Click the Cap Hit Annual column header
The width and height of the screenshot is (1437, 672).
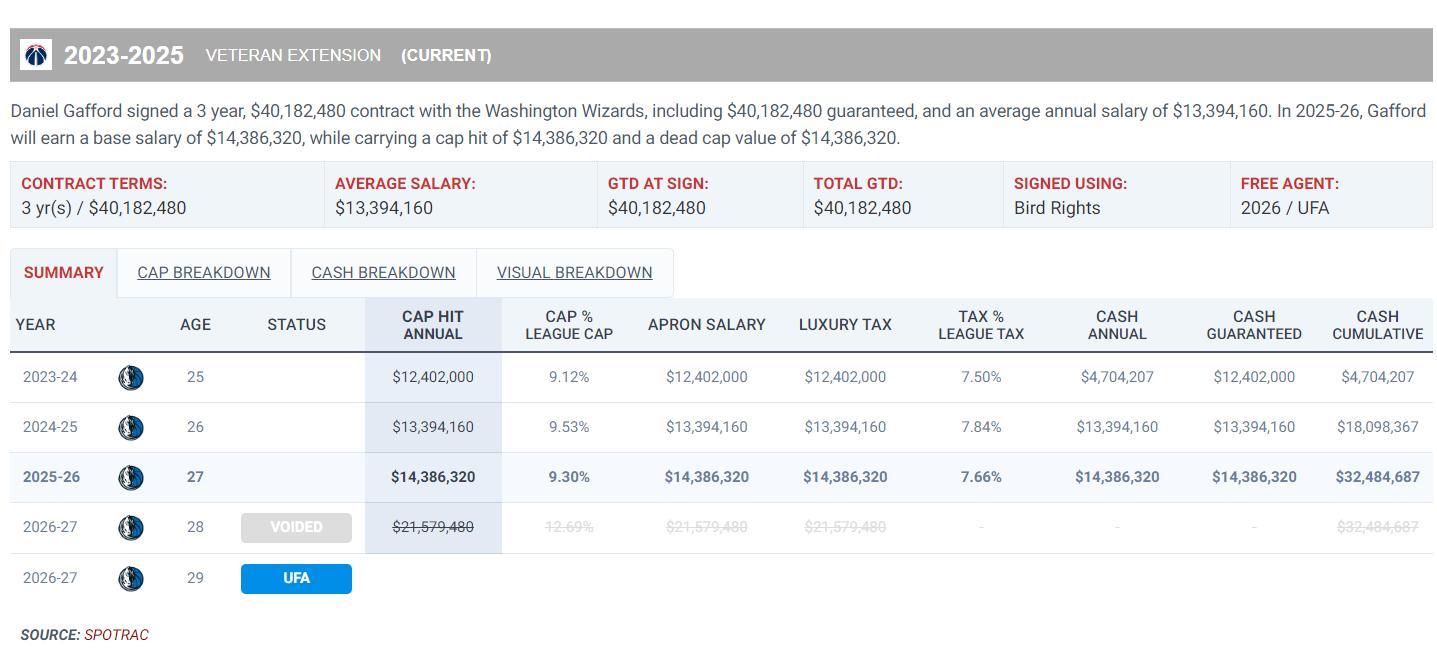(x=432, y=325)
